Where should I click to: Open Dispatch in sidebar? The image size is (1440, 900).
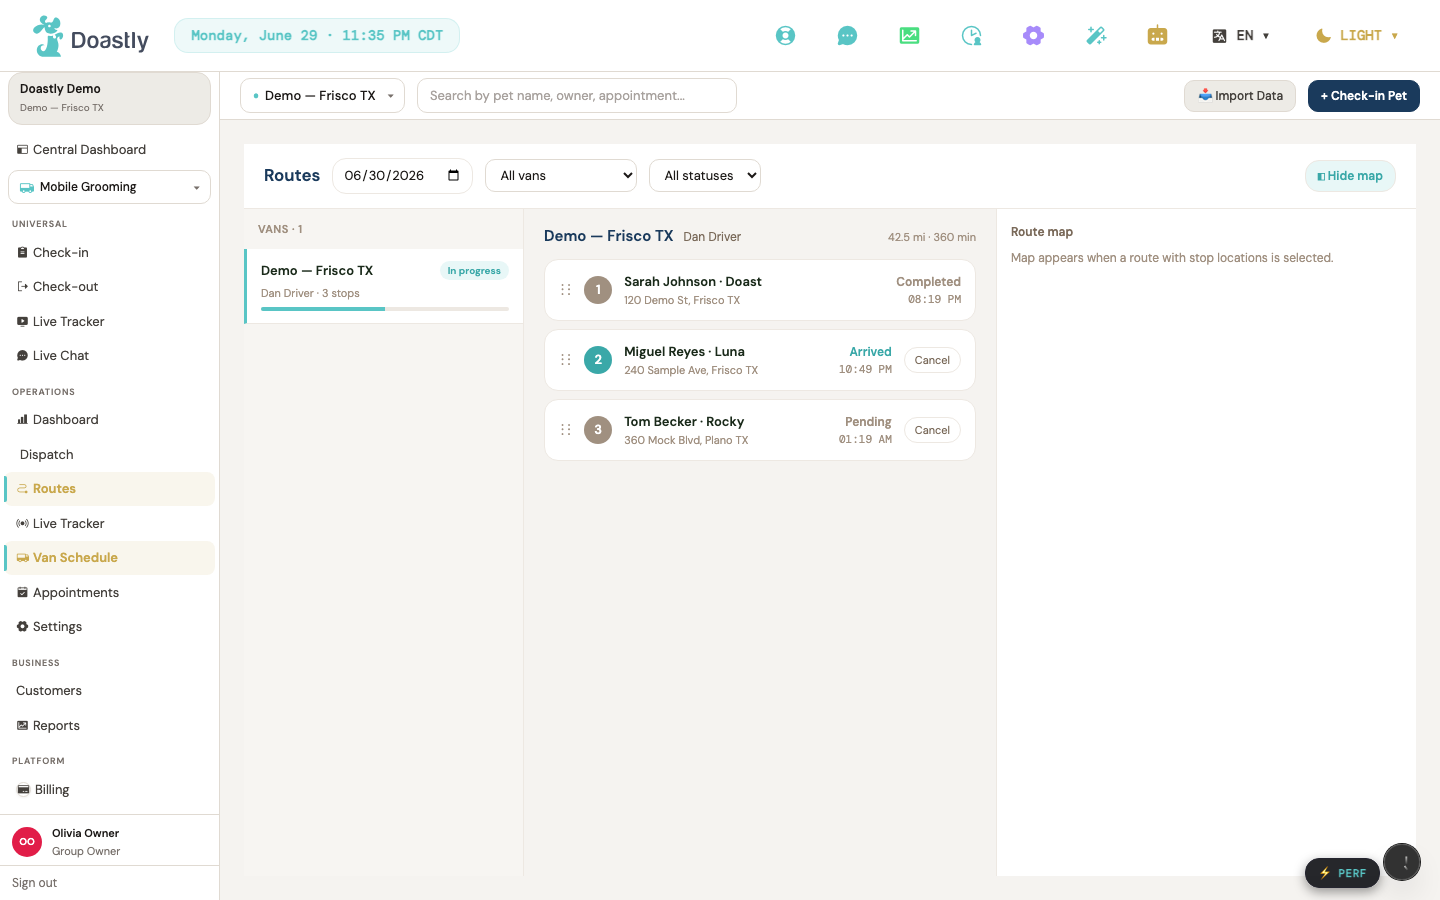(x=109, y=455)
